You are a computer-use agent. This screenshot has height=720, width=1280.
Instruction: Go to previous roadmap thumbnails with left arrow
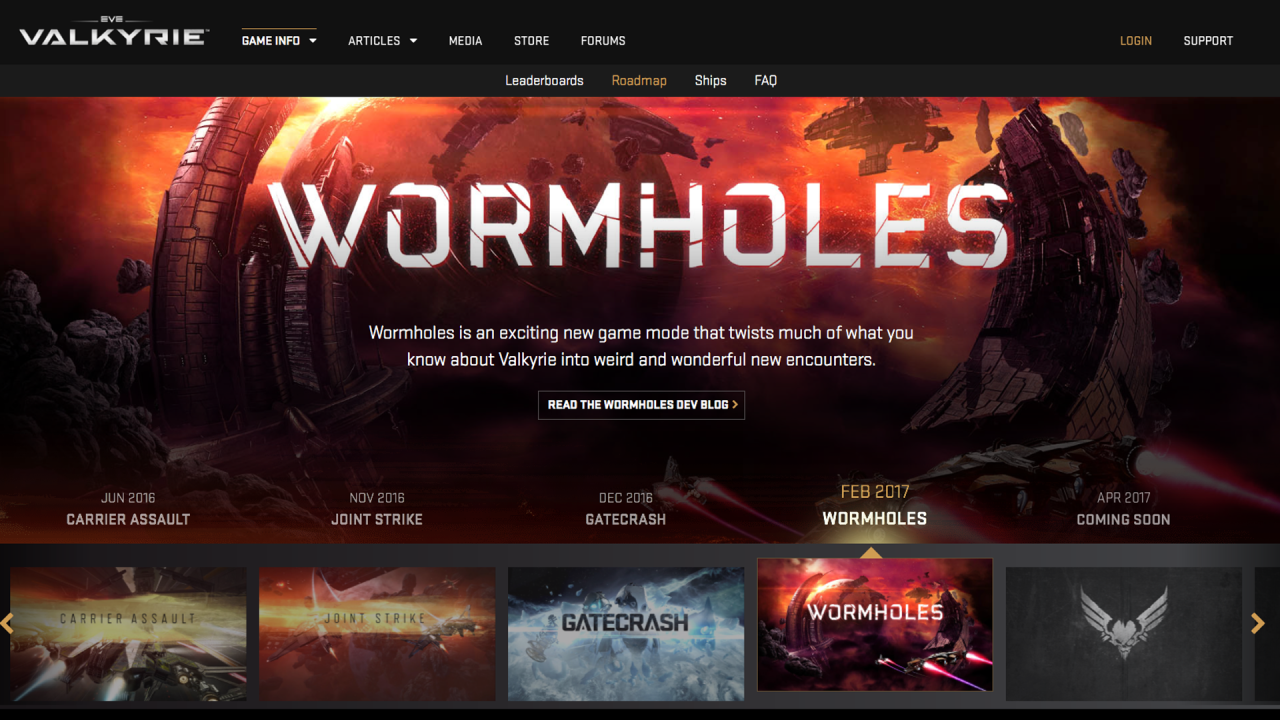pos(7,624)
